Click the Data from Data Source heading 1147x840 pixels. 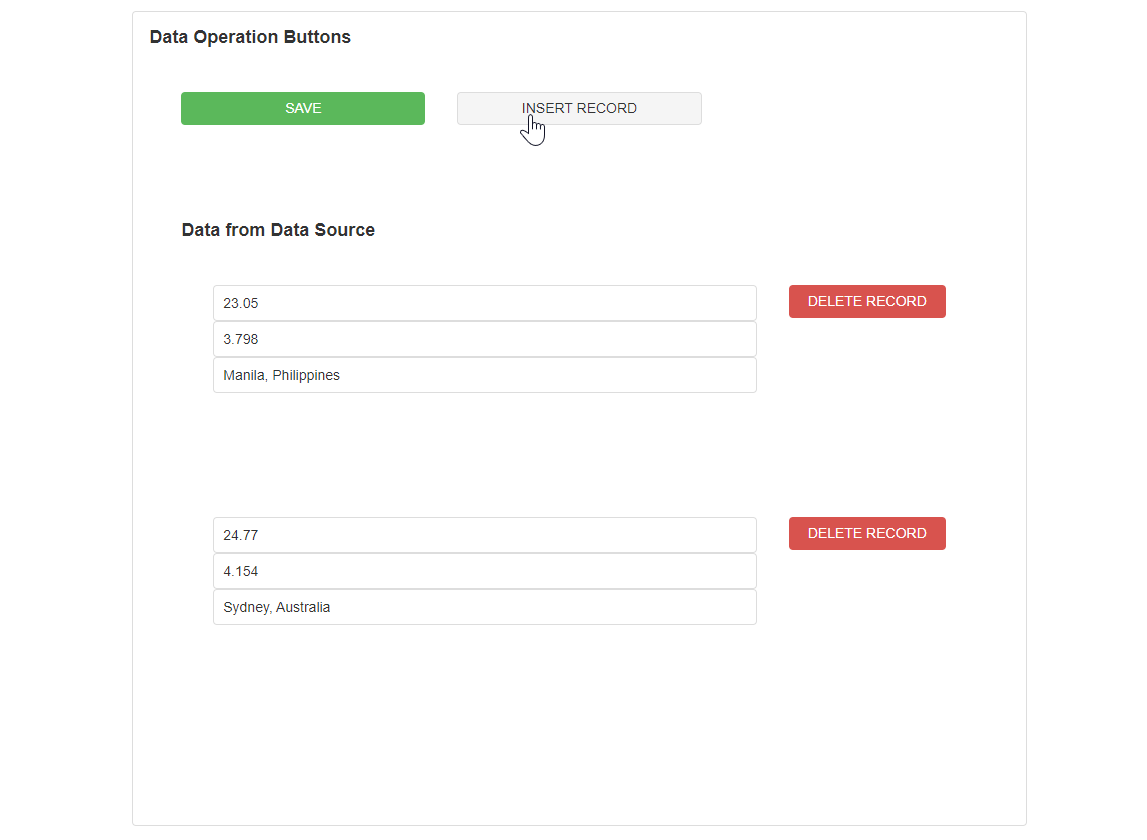click(278, 230)
